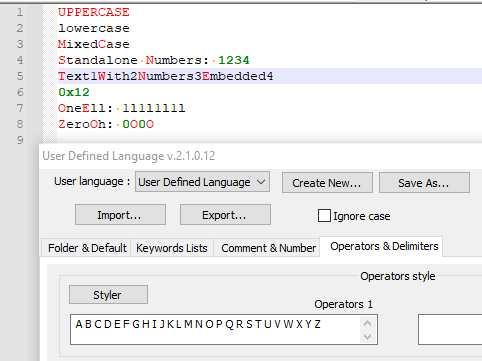The width and height of the screenshot is (482, 361).
Task: Click the 11111111 text on line 7
Action: tap(154, 108)
